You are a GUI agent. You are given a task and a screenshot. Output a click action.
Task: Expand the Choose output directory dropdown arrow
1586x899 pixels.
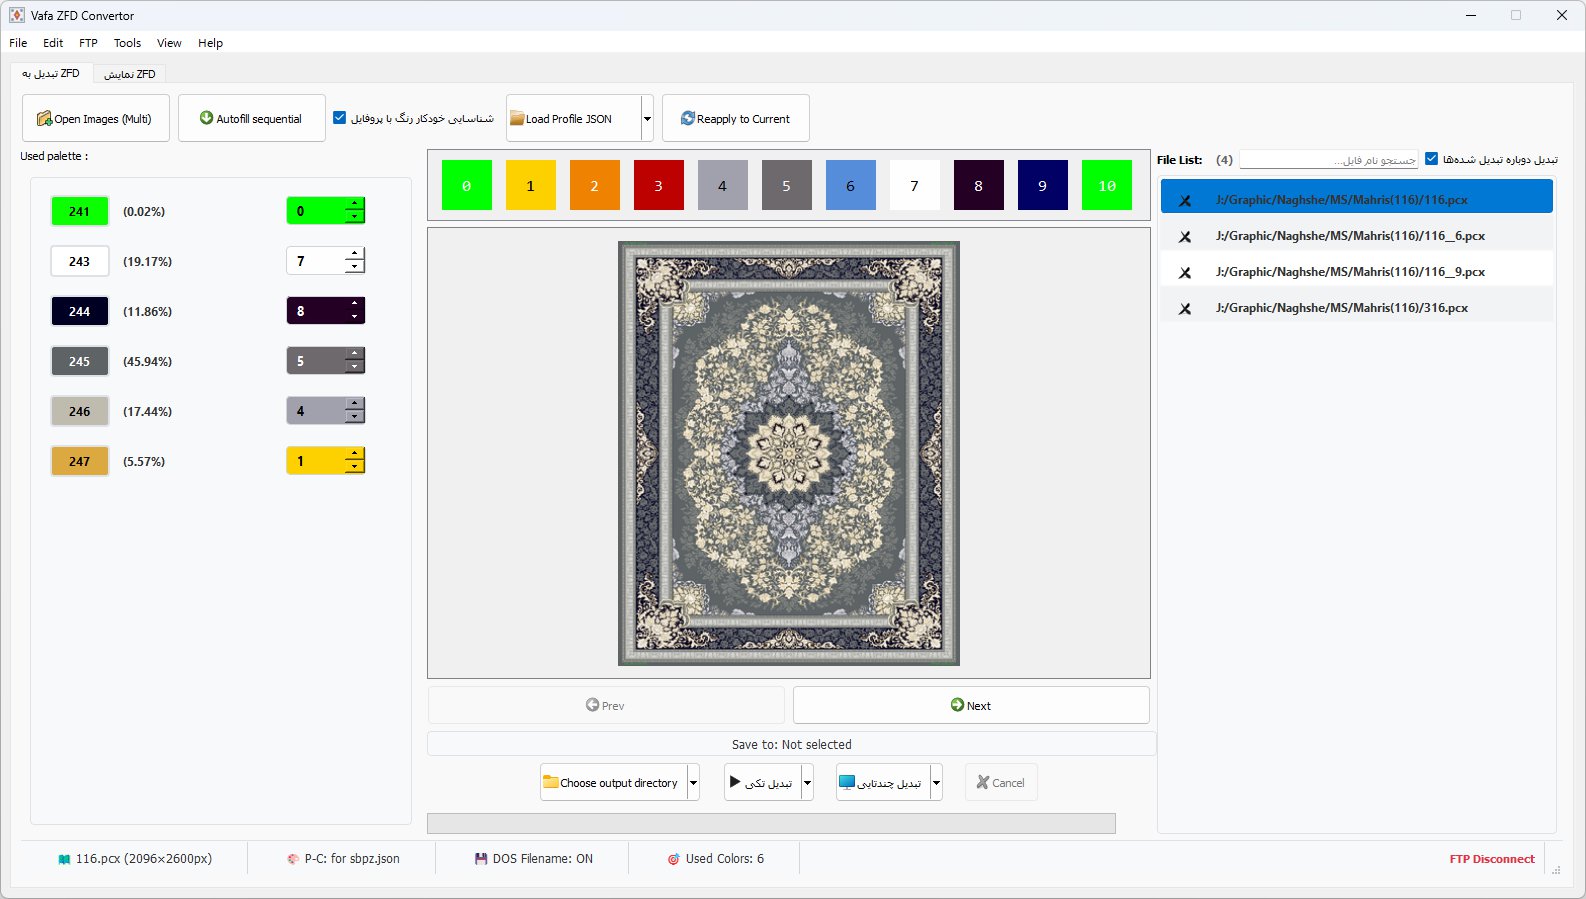(x=694, y=783)
